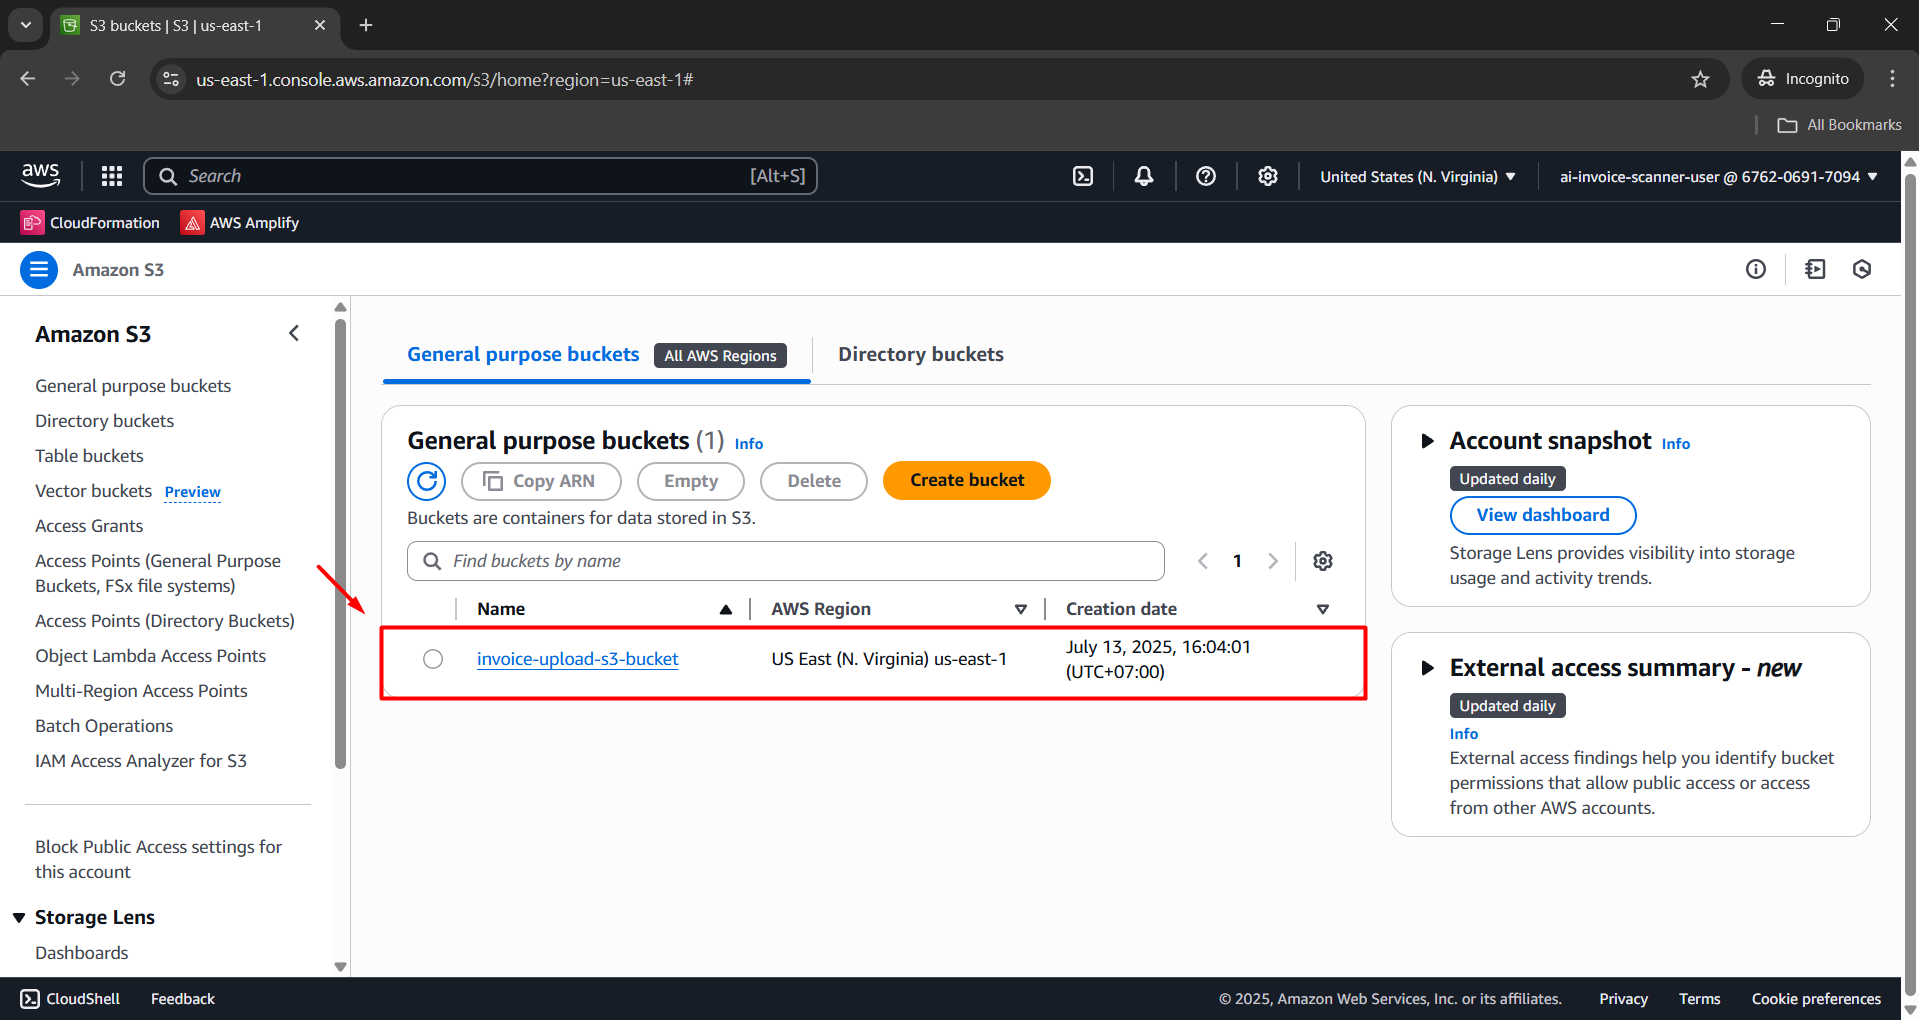Image resolution: width=1919 pixels, height=1020 pixels.
Task: Open the settings gear in top toolbar
Action: click(1267, 175)
